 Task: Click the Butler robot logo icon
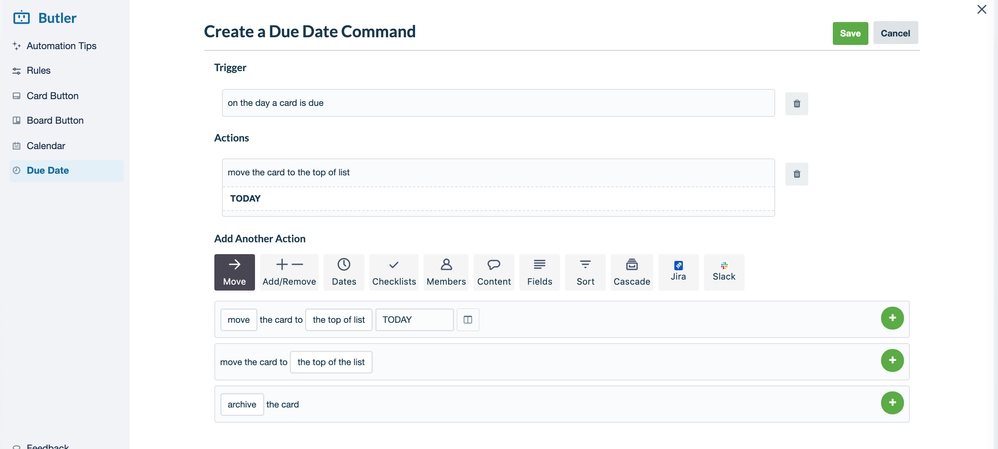[x=22, y=18]
